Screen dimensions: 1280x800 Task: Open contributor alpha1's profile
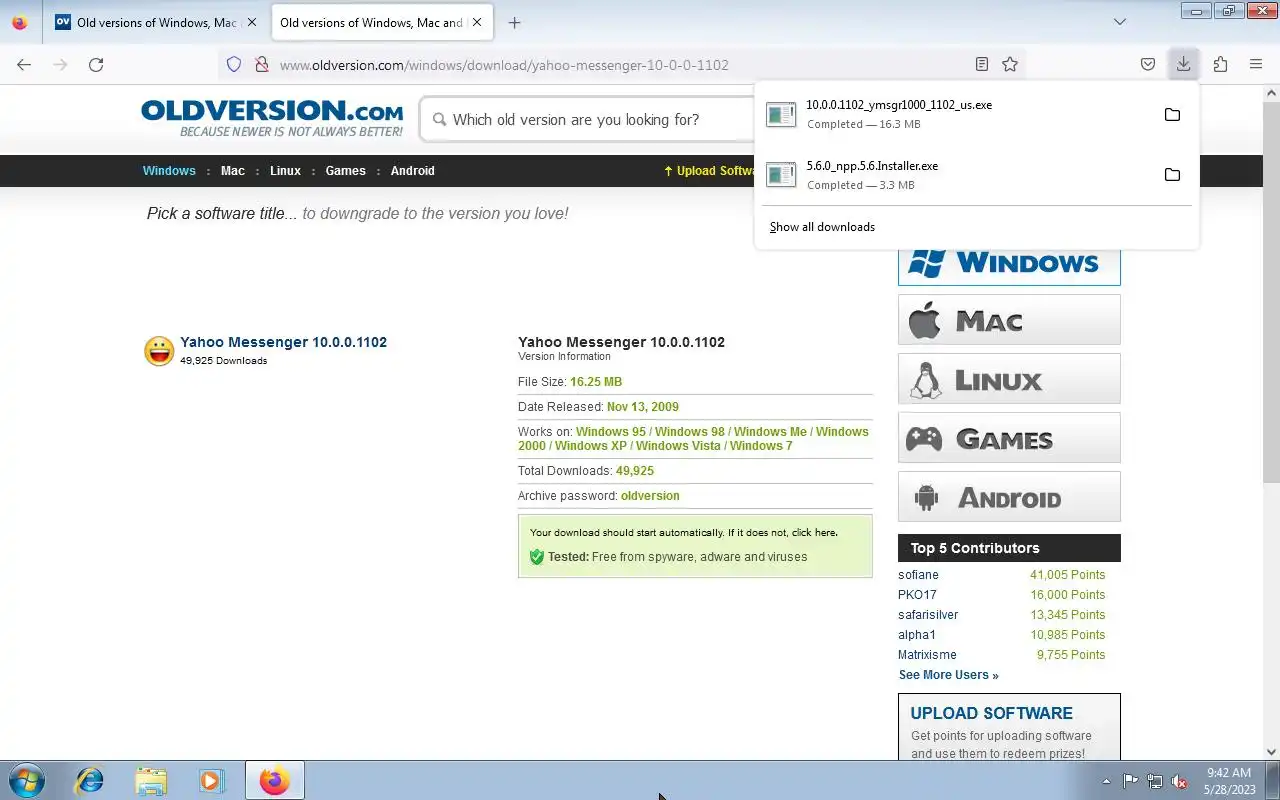(917, 635)
